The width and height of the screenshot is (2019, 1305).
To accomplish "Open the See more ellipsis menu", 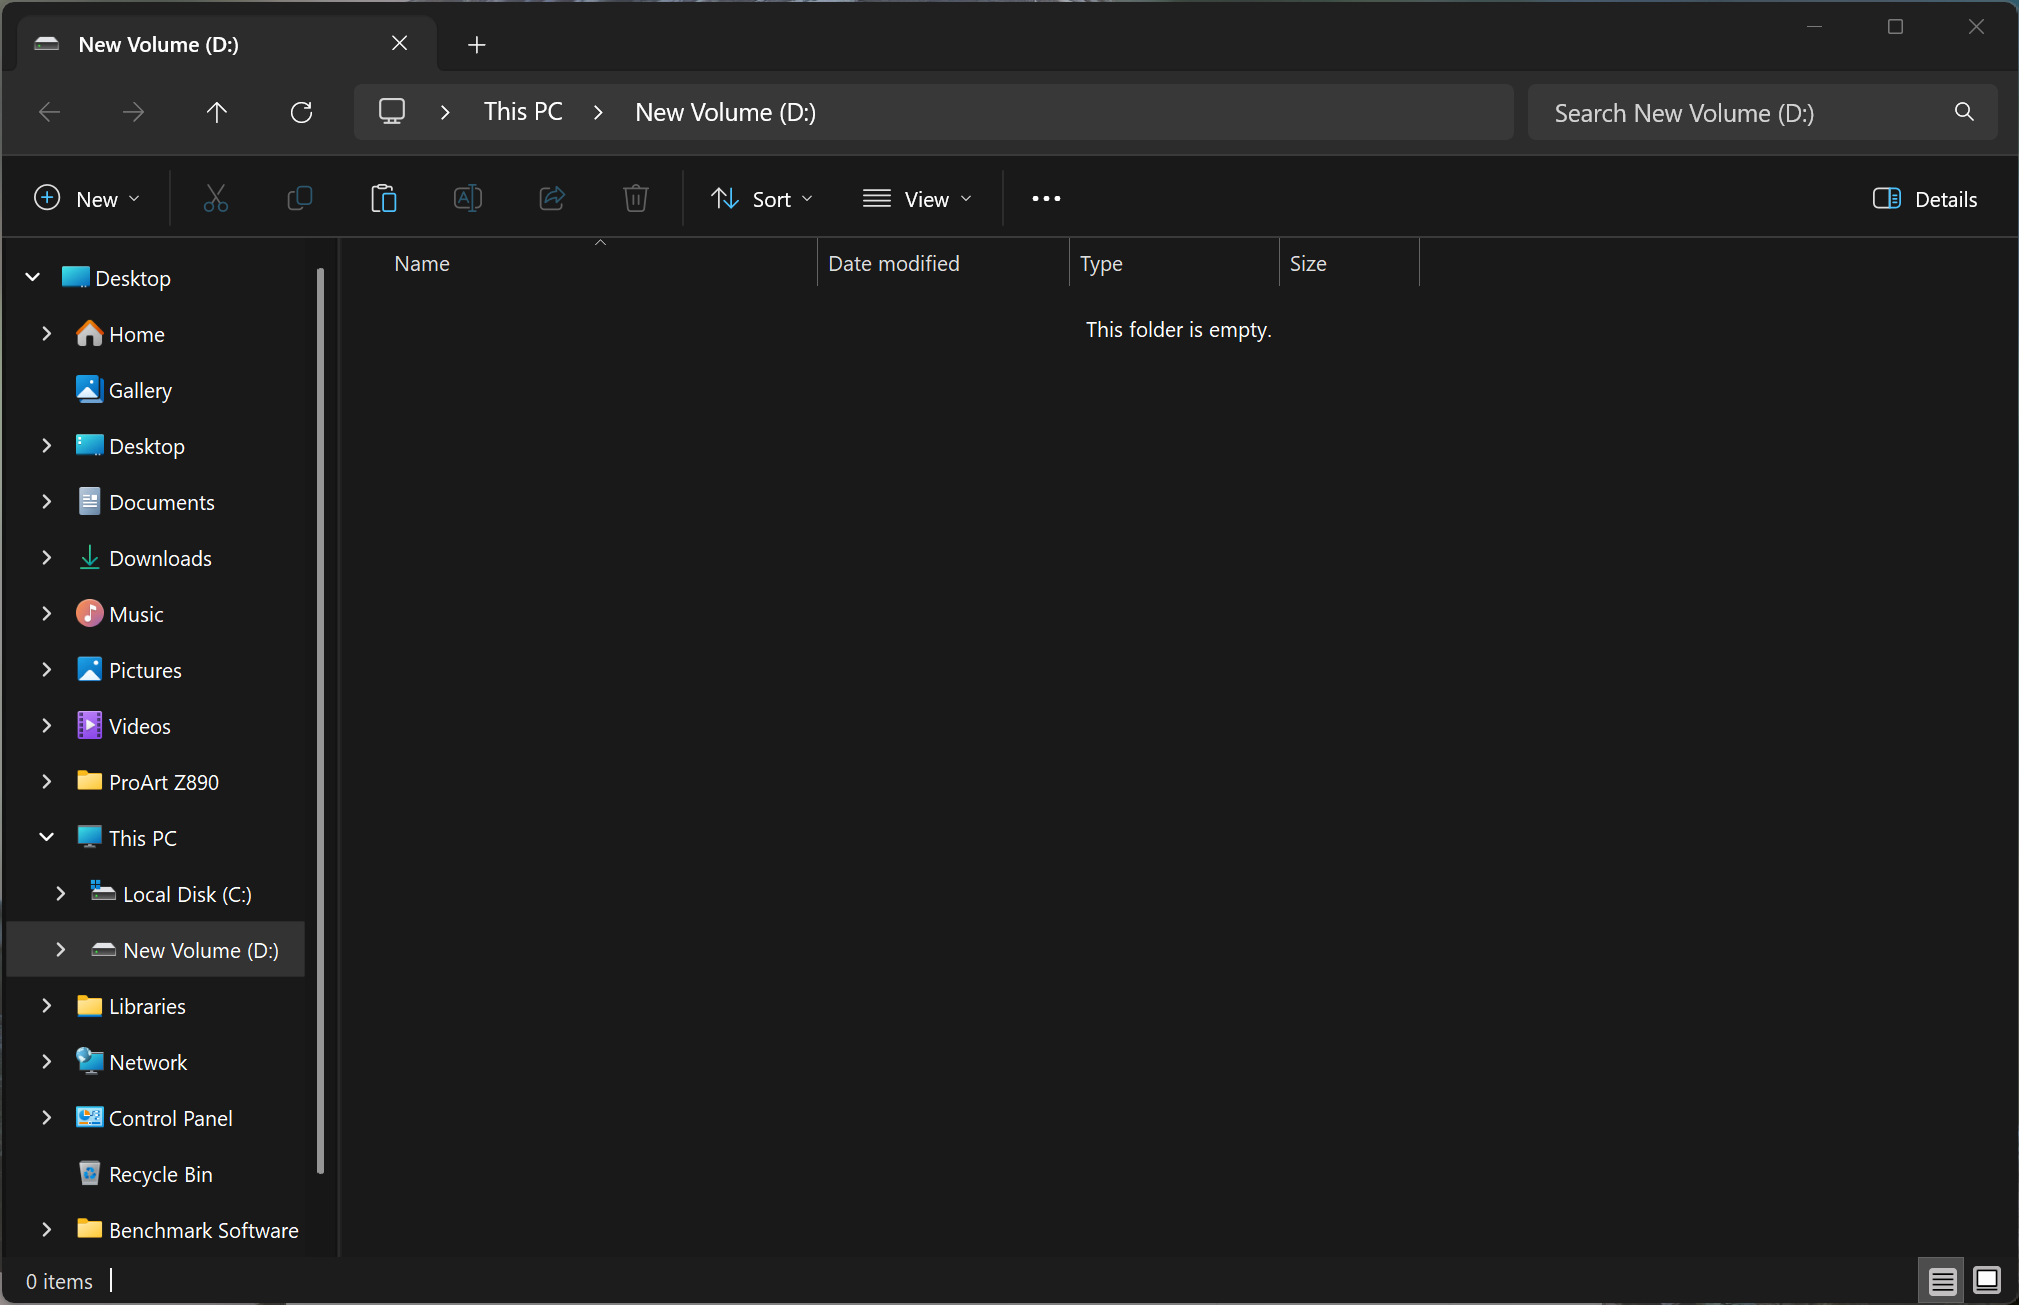I will pyautogui.click(x=1046, y=198).
